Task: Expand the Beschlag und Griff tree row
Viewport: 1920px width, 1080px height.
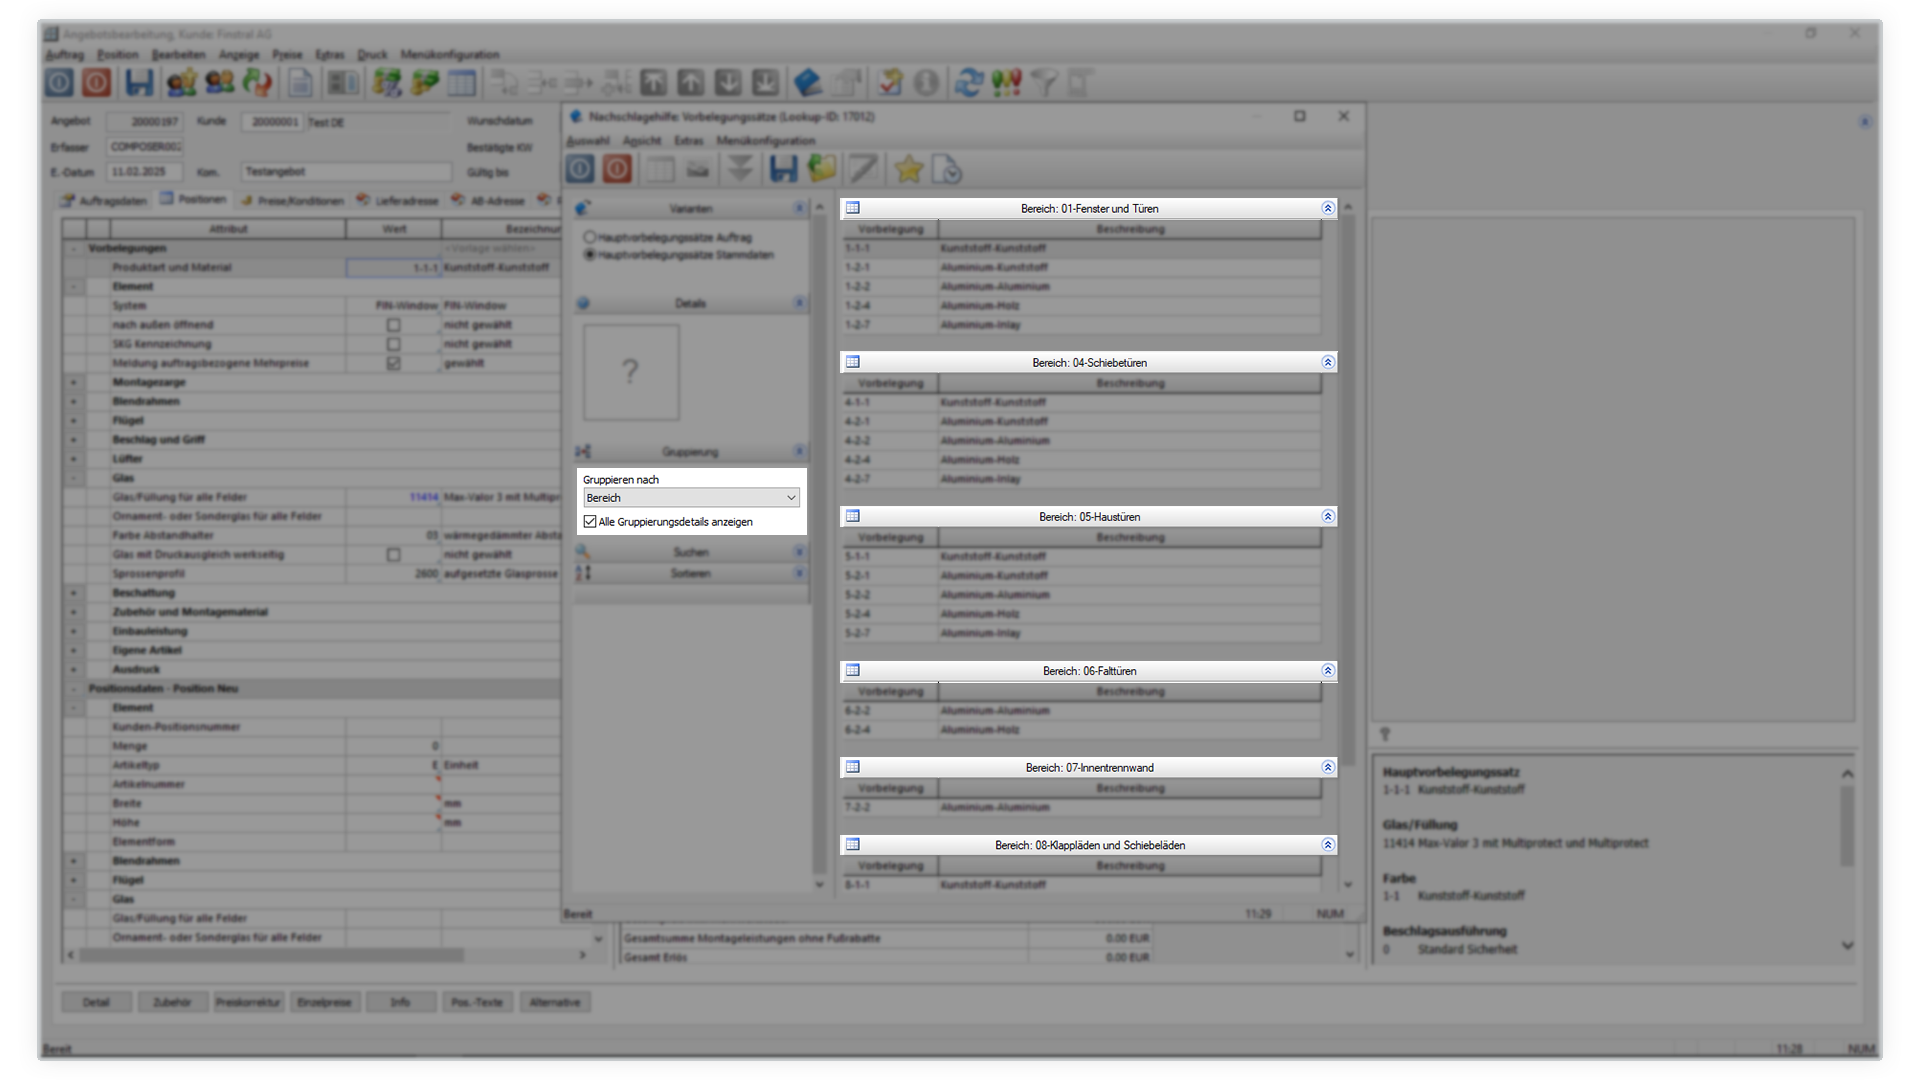Action: point(74,439)
